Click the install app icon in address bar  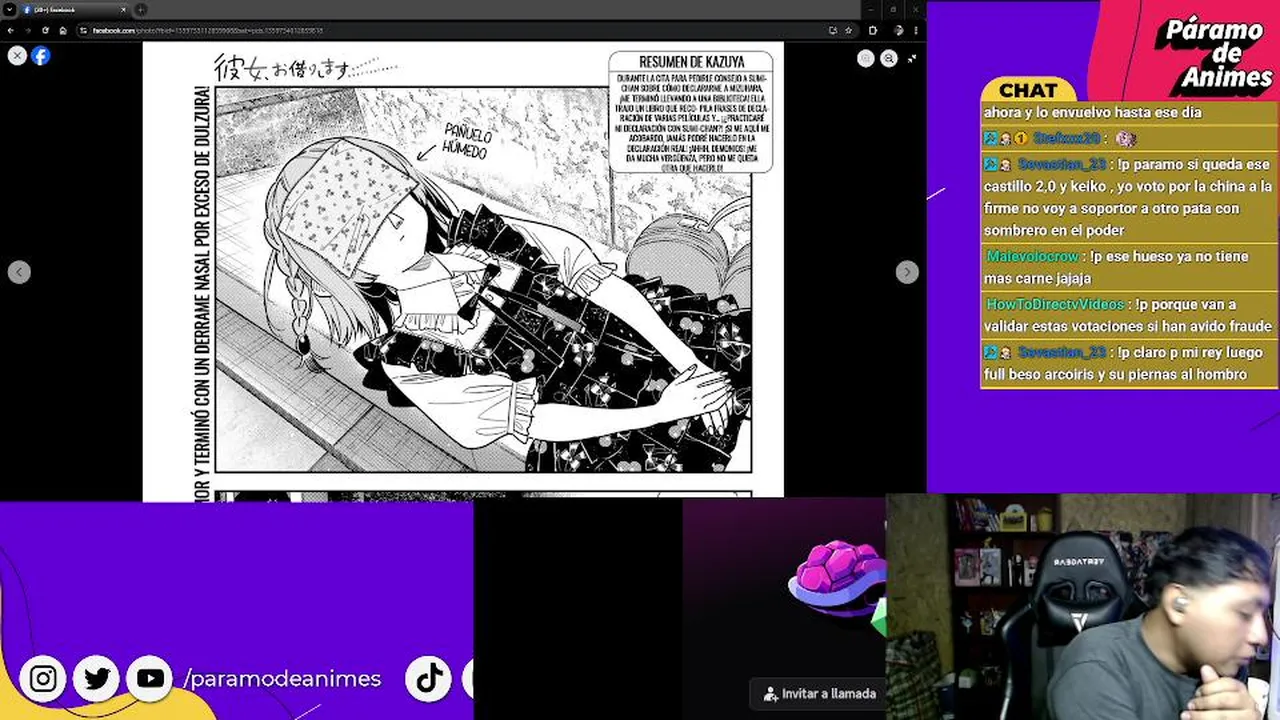pyautogui.click(x=833, y=30)
